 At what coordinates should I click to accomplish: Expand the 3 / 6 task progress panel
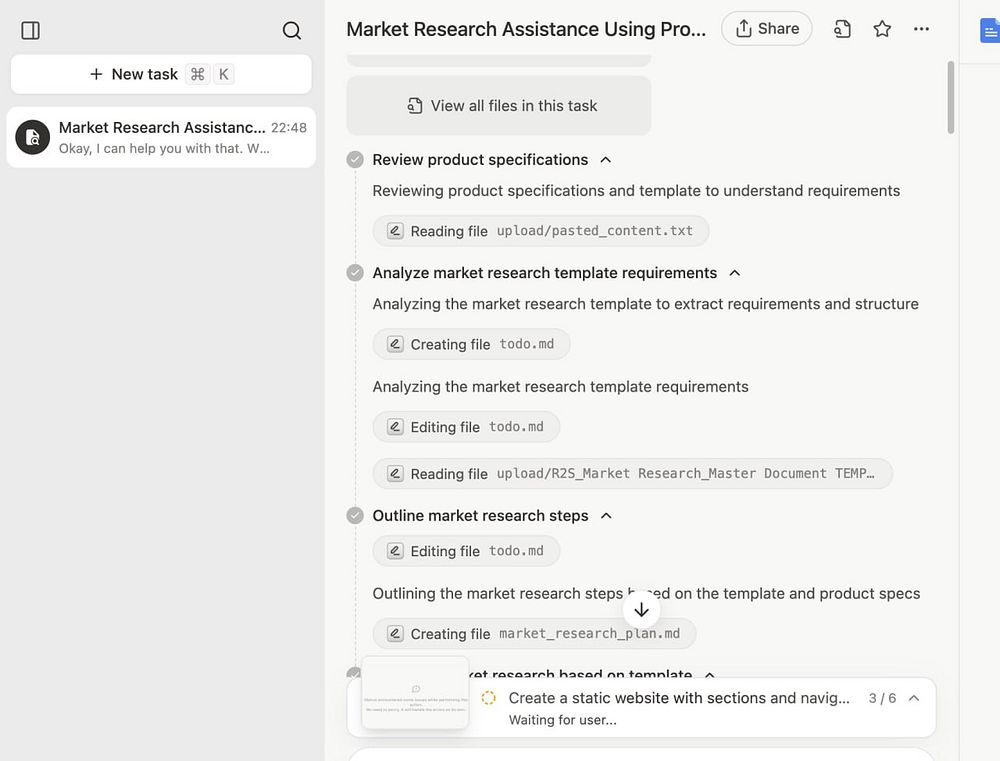click(913, 698)
